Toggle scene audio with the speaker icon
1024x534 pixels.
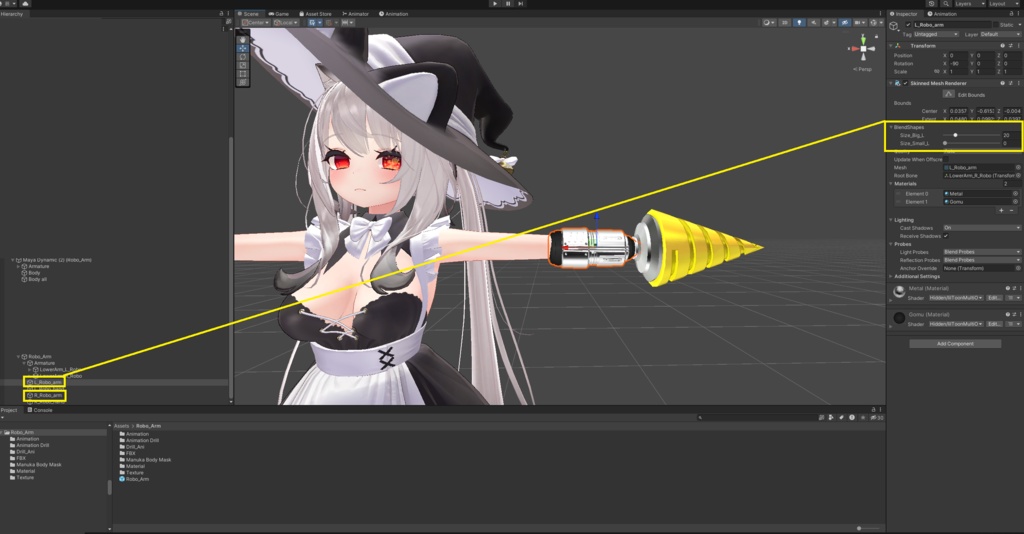pos(813,23)
